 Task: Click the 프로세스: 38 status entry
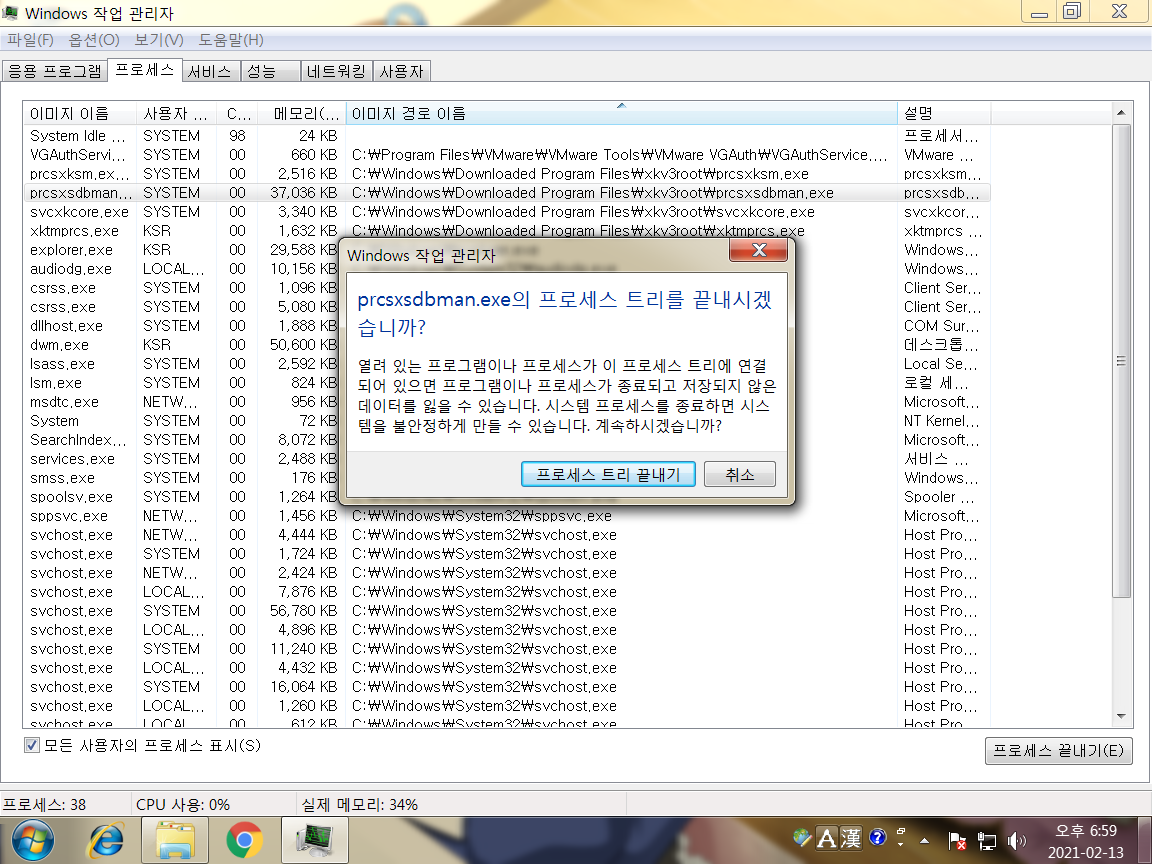44,804
